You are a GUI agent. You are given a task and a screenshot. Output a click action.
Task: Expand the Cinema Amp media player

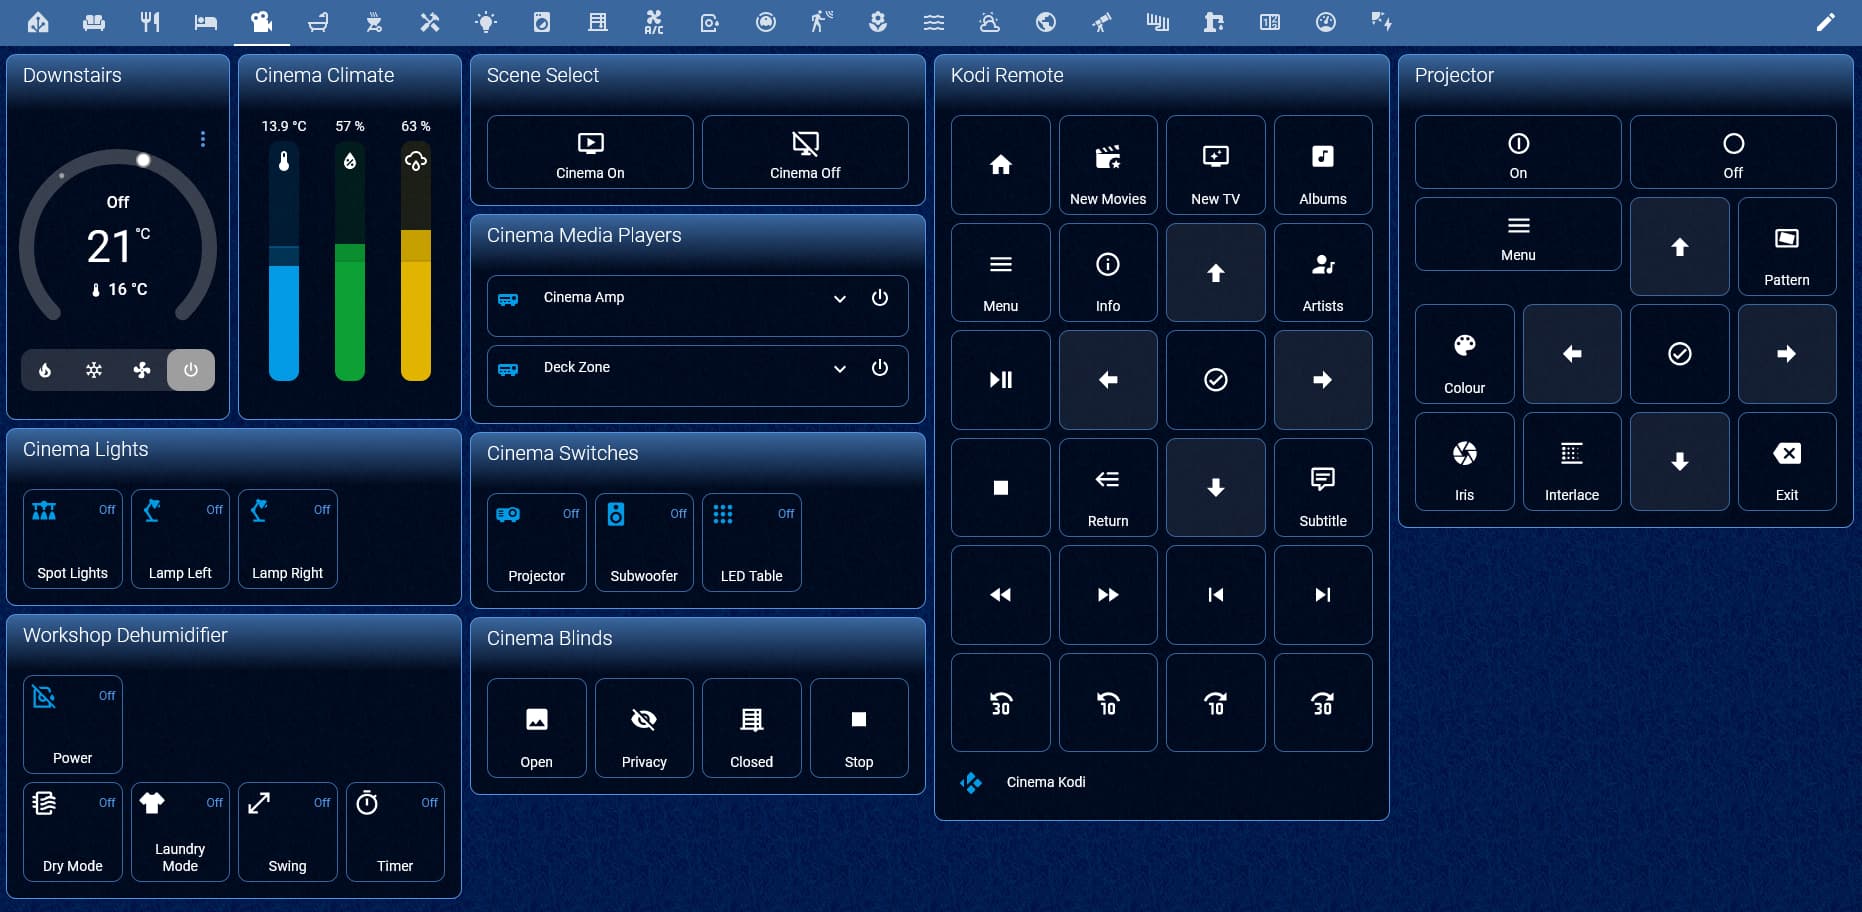pos(840,298)
